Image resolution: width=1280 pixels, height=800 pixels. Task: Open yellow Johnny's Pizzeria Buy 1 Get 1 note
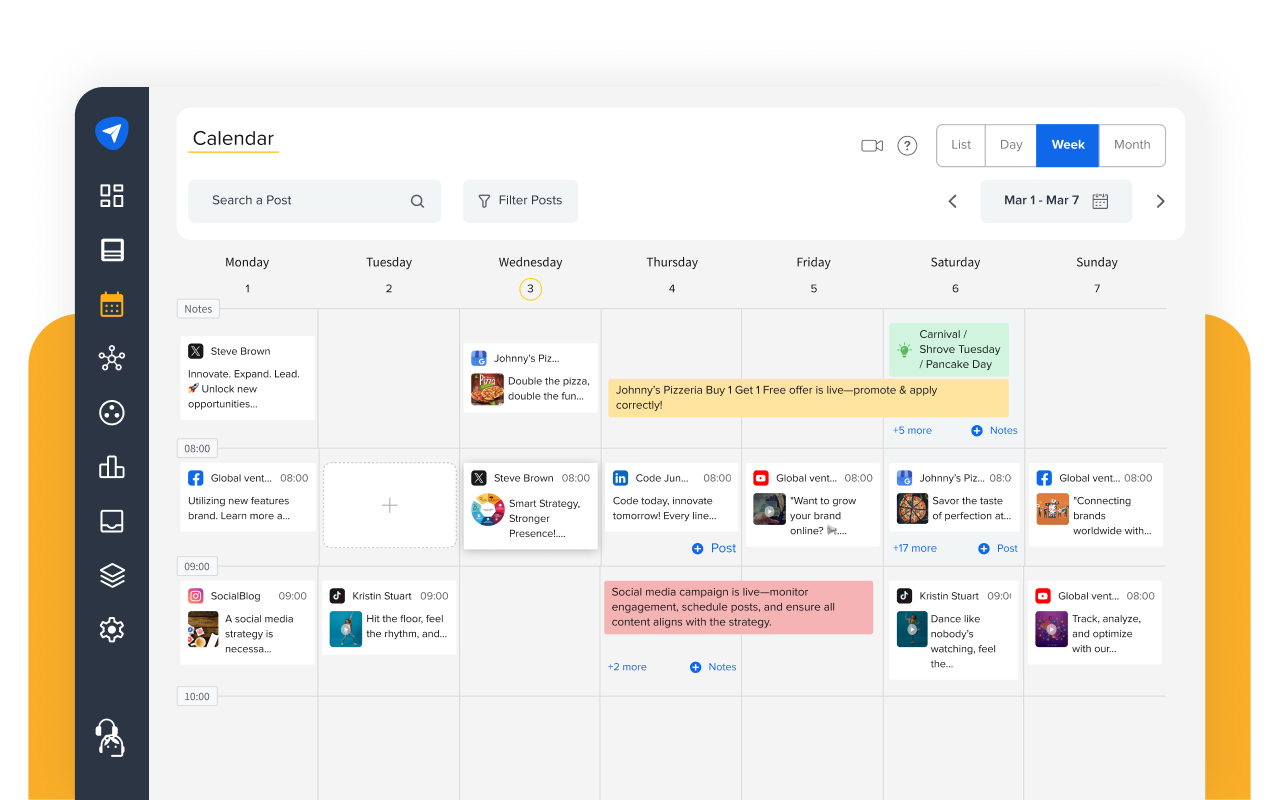pos(808,398)
